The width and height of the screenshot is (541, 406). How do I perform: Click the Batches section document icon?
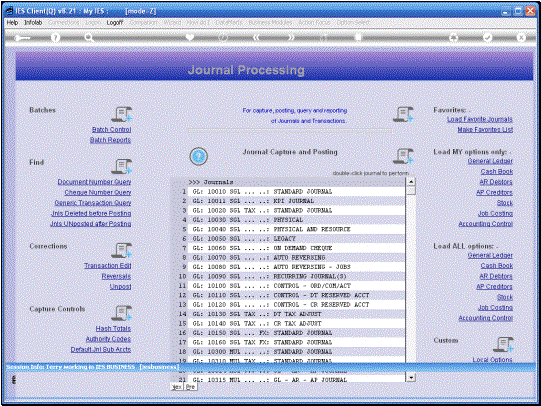121,114
